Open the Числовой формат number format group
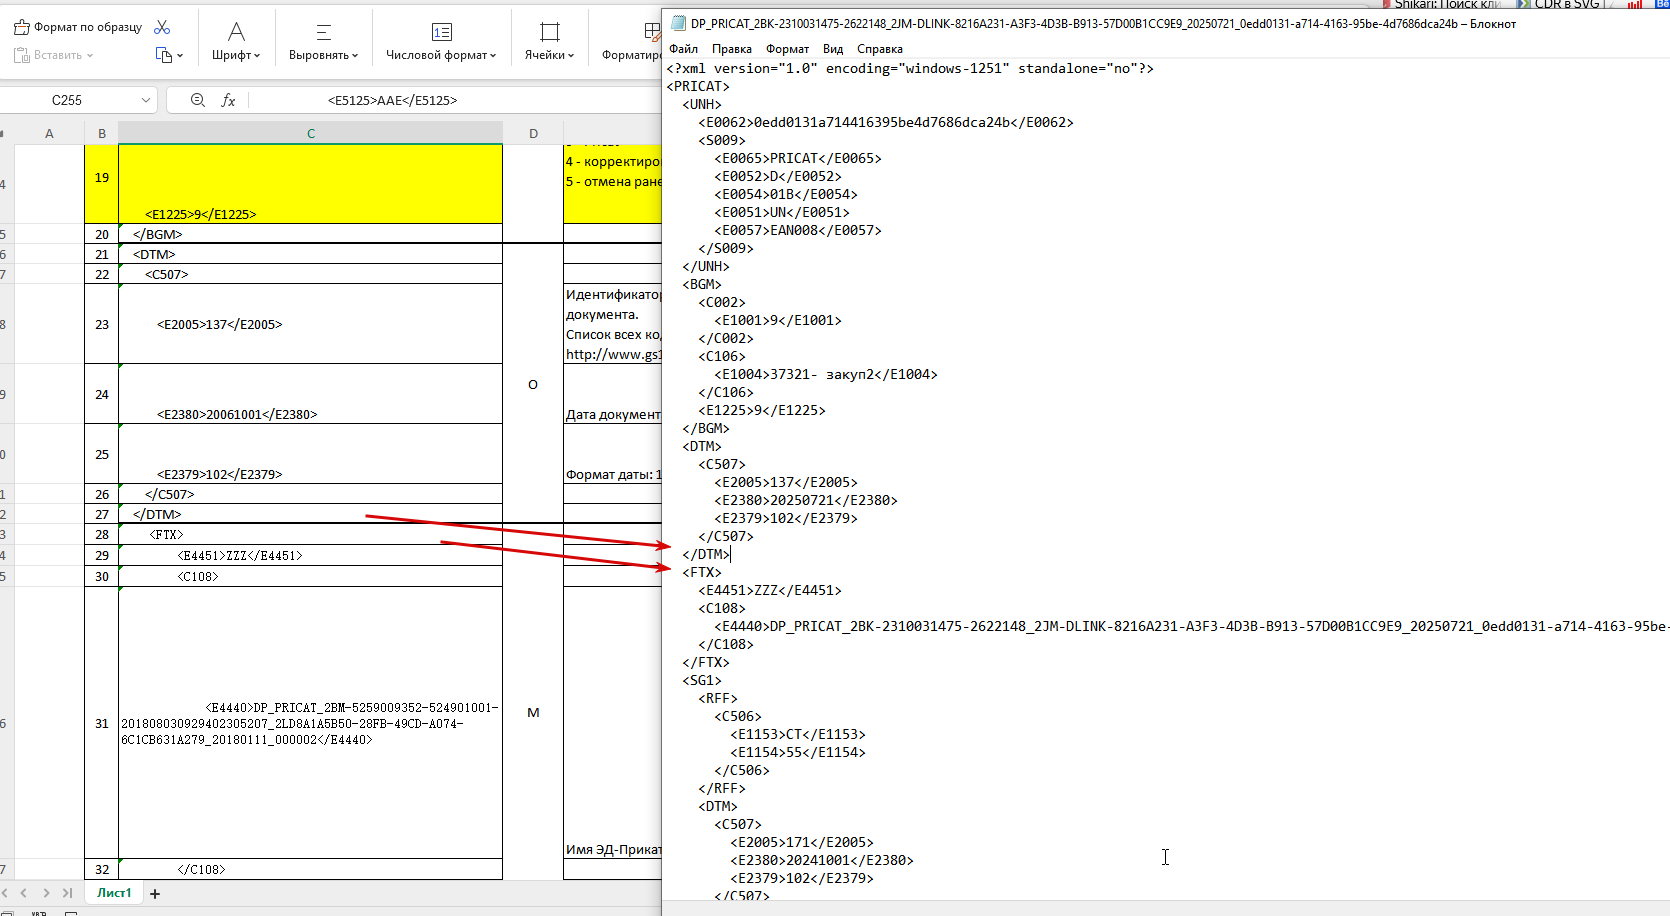 tap(441, 41)
